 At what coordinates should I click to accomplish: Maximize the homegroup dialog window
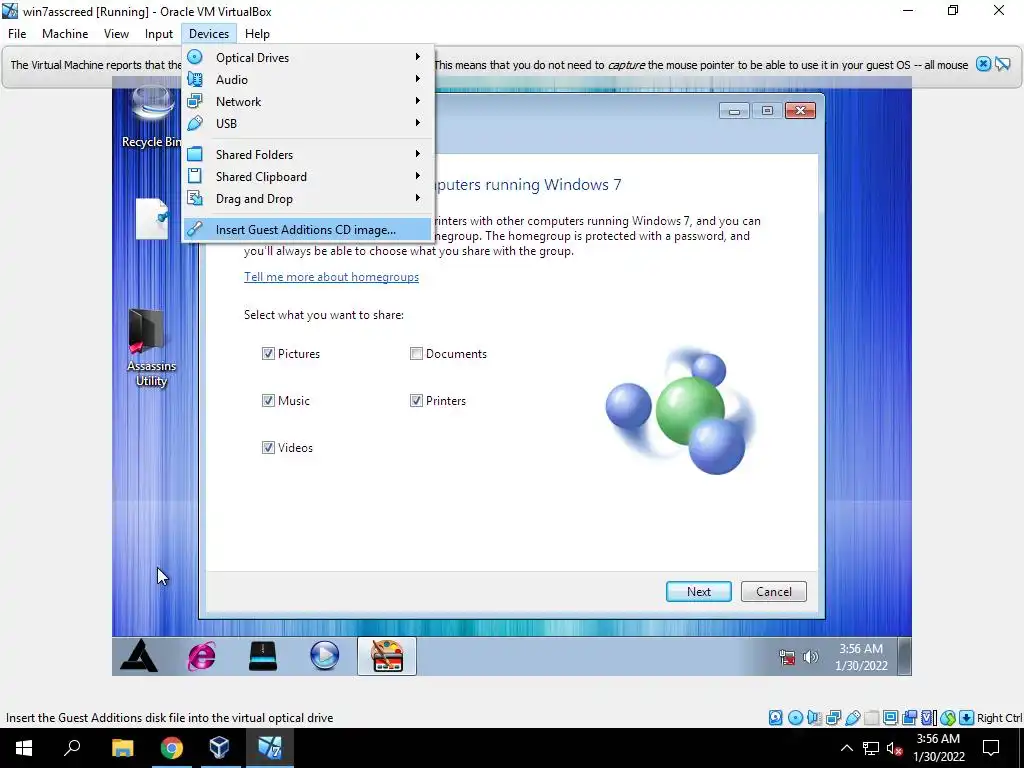point(767,111)
